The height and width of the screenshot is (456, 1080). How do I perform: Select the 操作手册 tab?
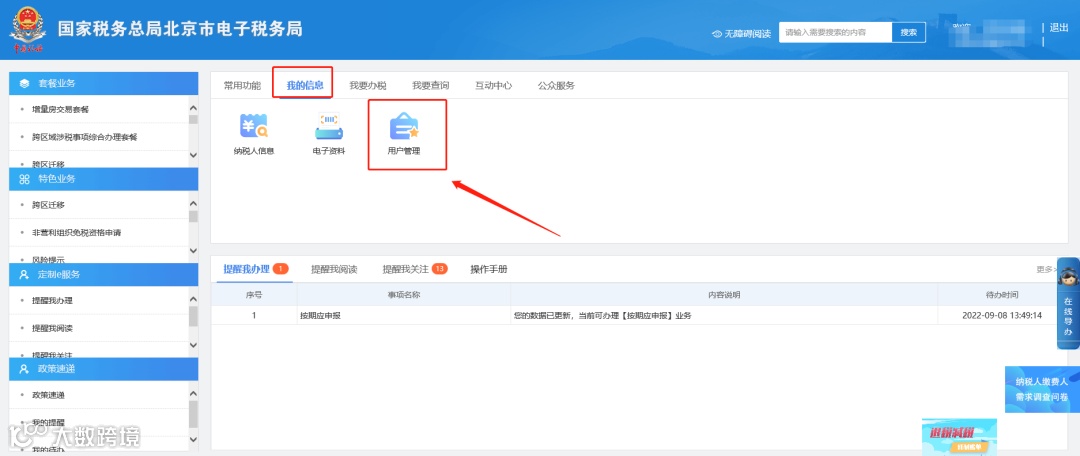[x=489, y=269]
